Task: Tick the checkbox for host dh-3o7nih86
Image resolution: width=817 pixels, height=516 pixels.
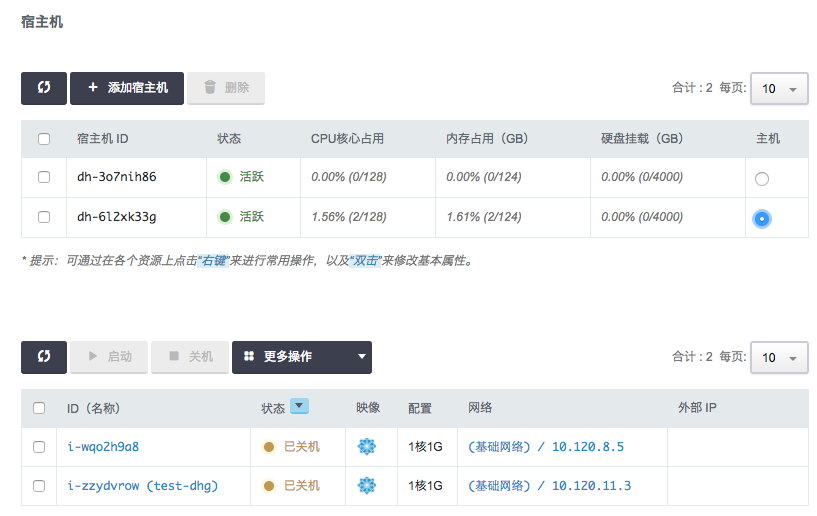Action: (x=44, y=177)
